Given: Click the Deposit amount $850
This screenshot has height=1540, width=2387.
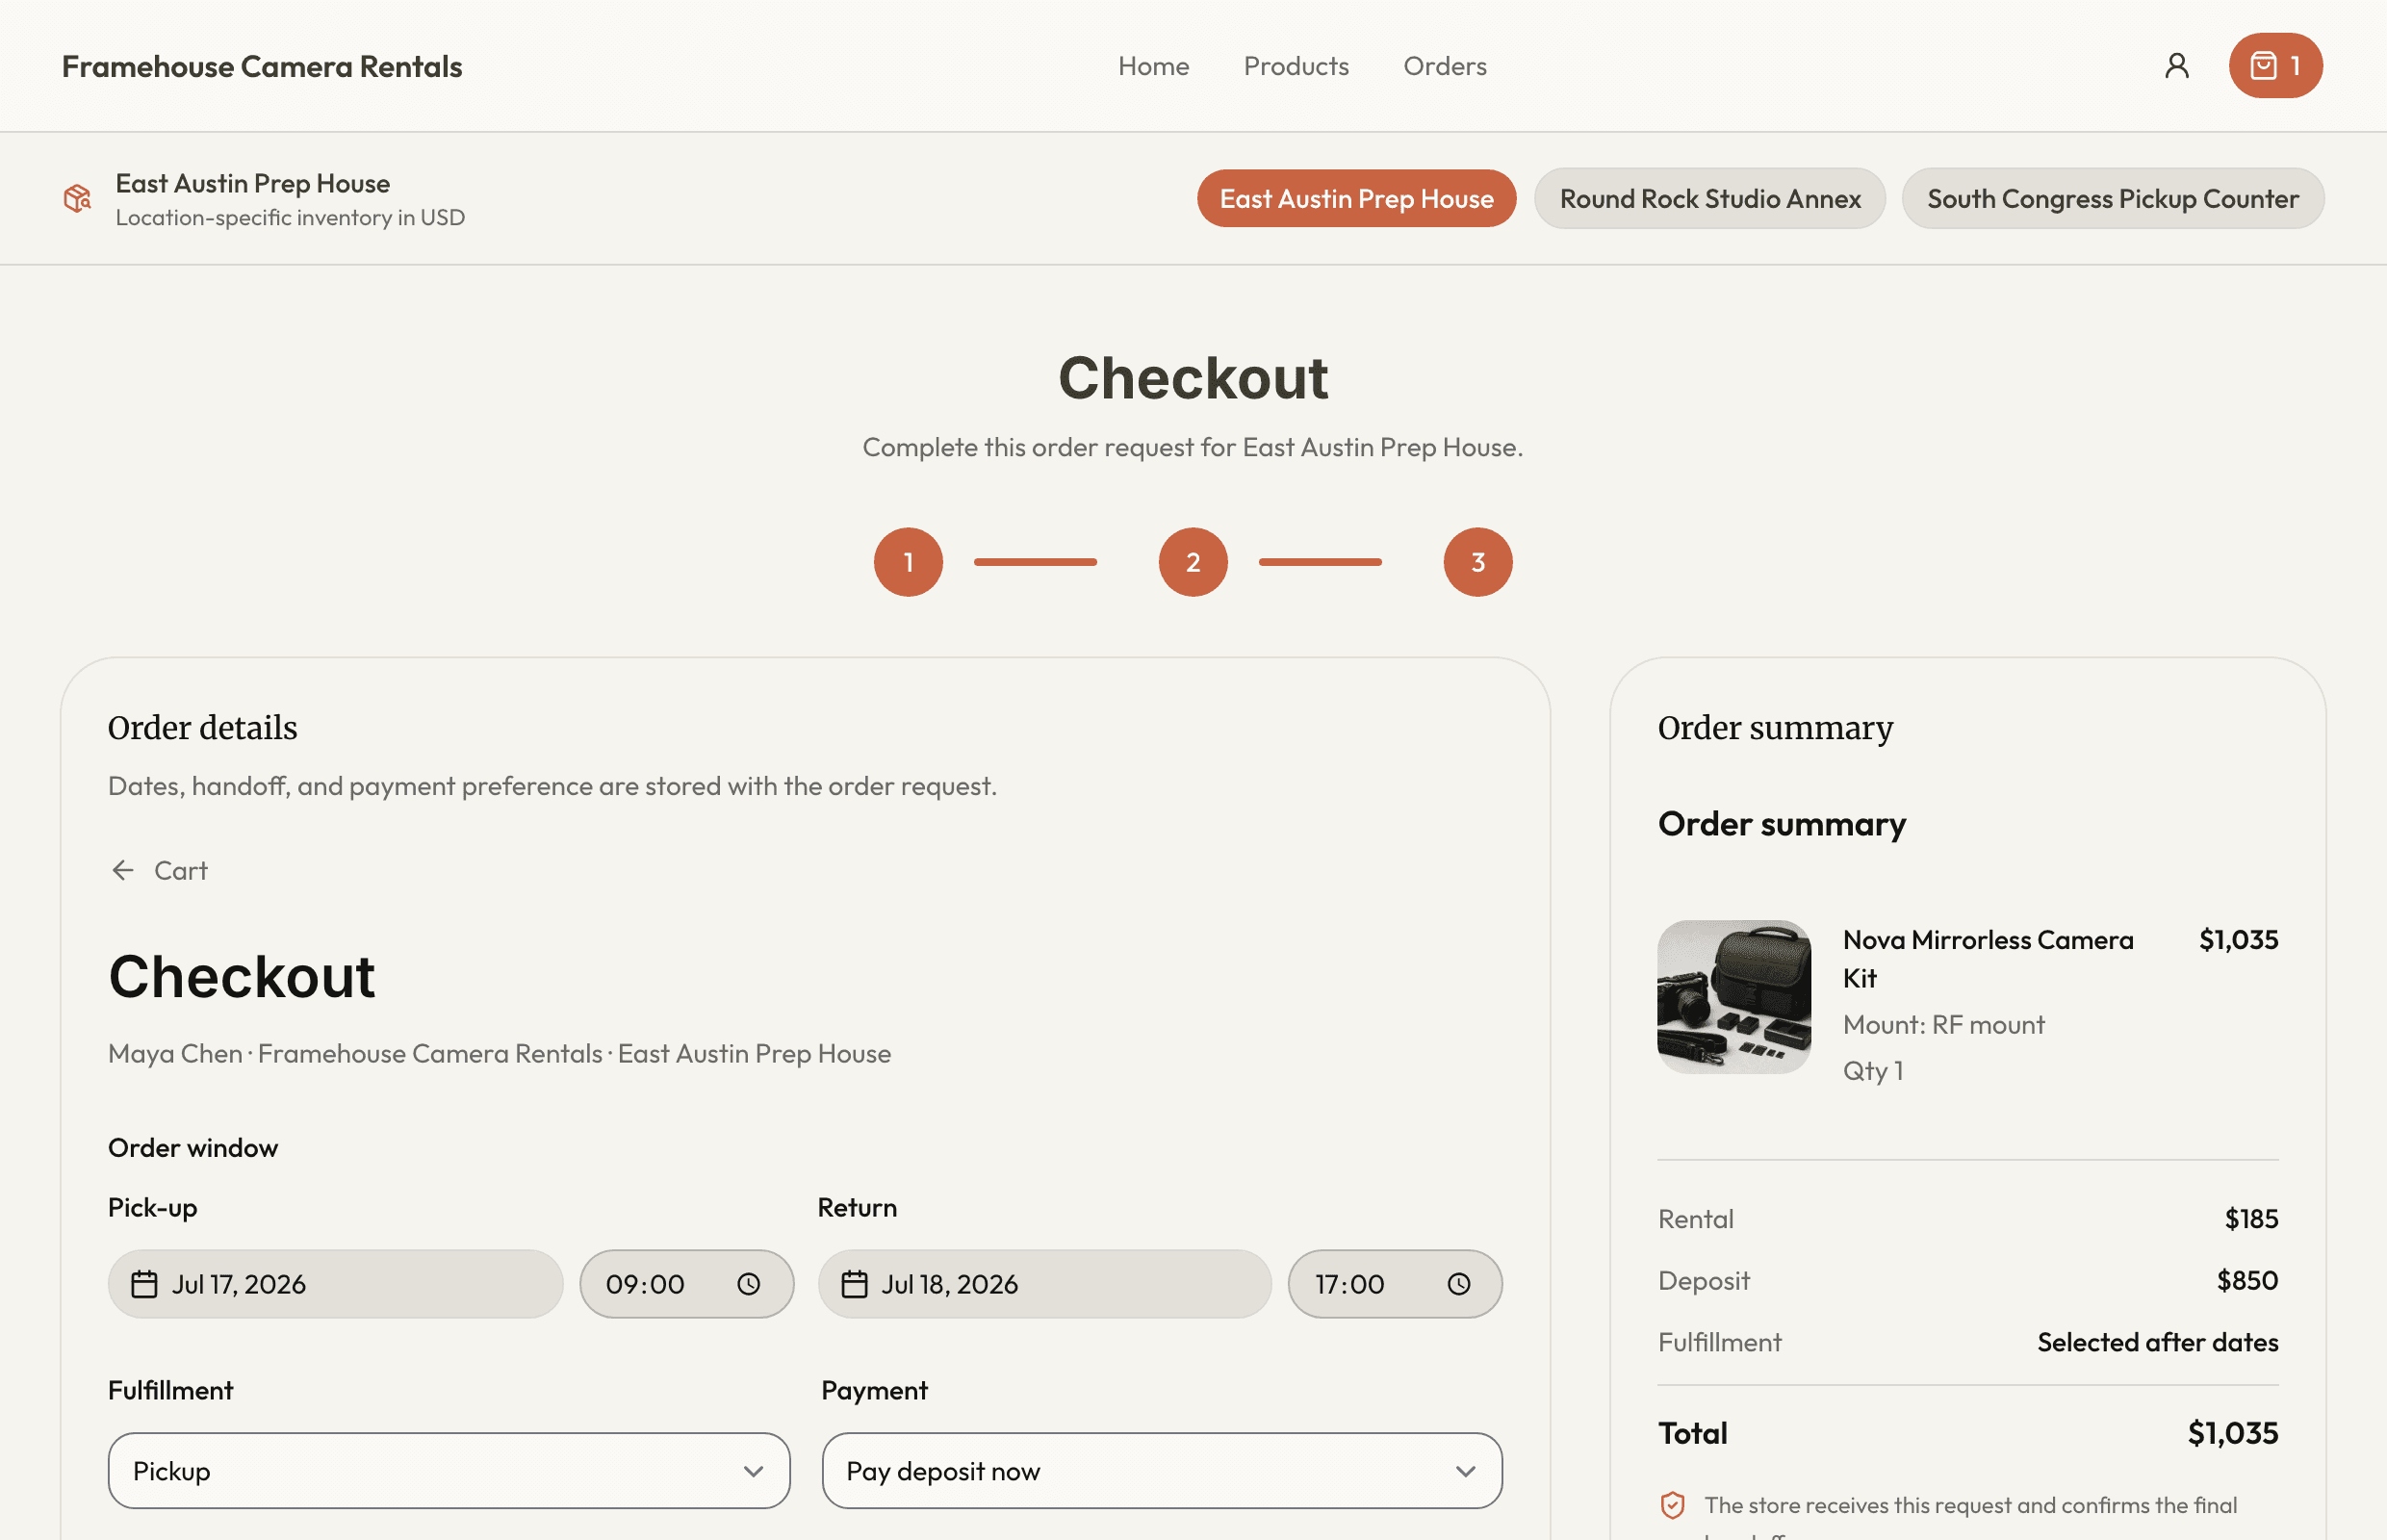Looking at the screenshot, I should (2247, 1281).
